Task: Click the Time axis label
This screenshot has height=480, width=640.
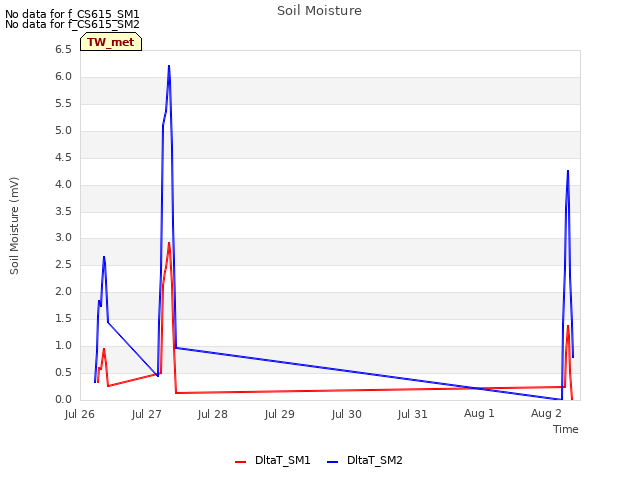Action: click(566, 429)
